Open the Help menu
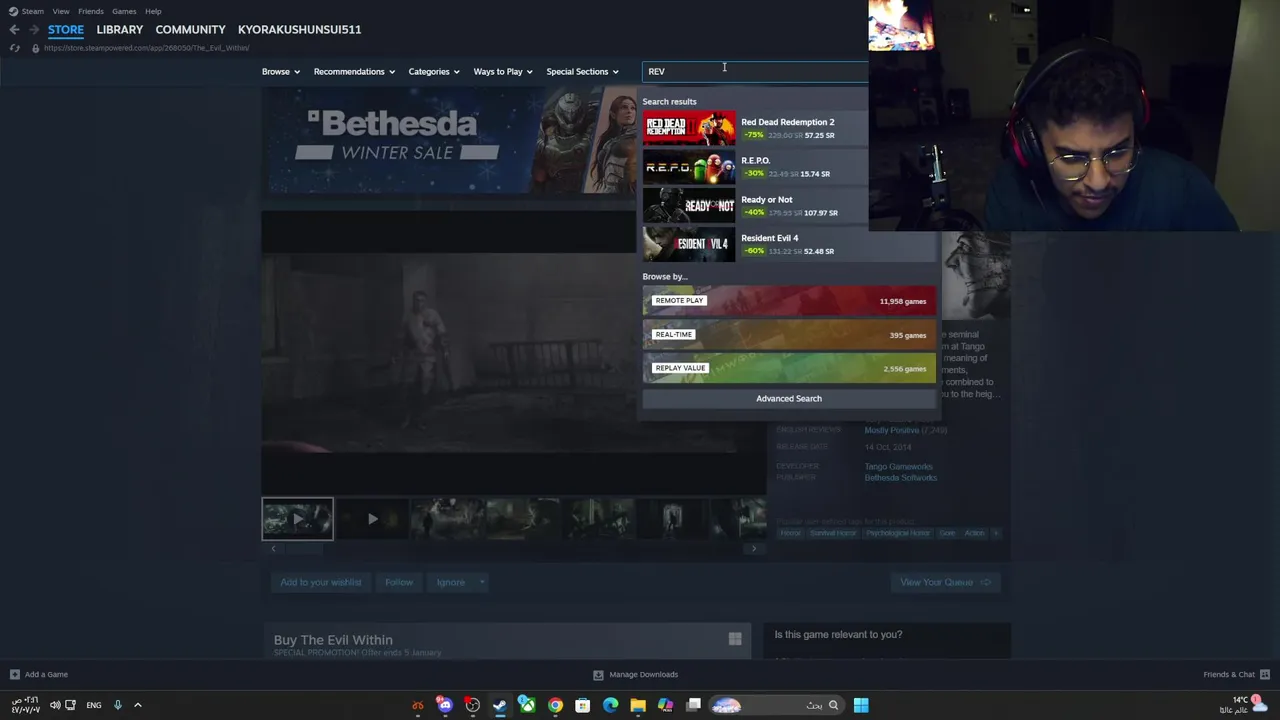Viewport: 1280px width, 720px height. point(153,11)
